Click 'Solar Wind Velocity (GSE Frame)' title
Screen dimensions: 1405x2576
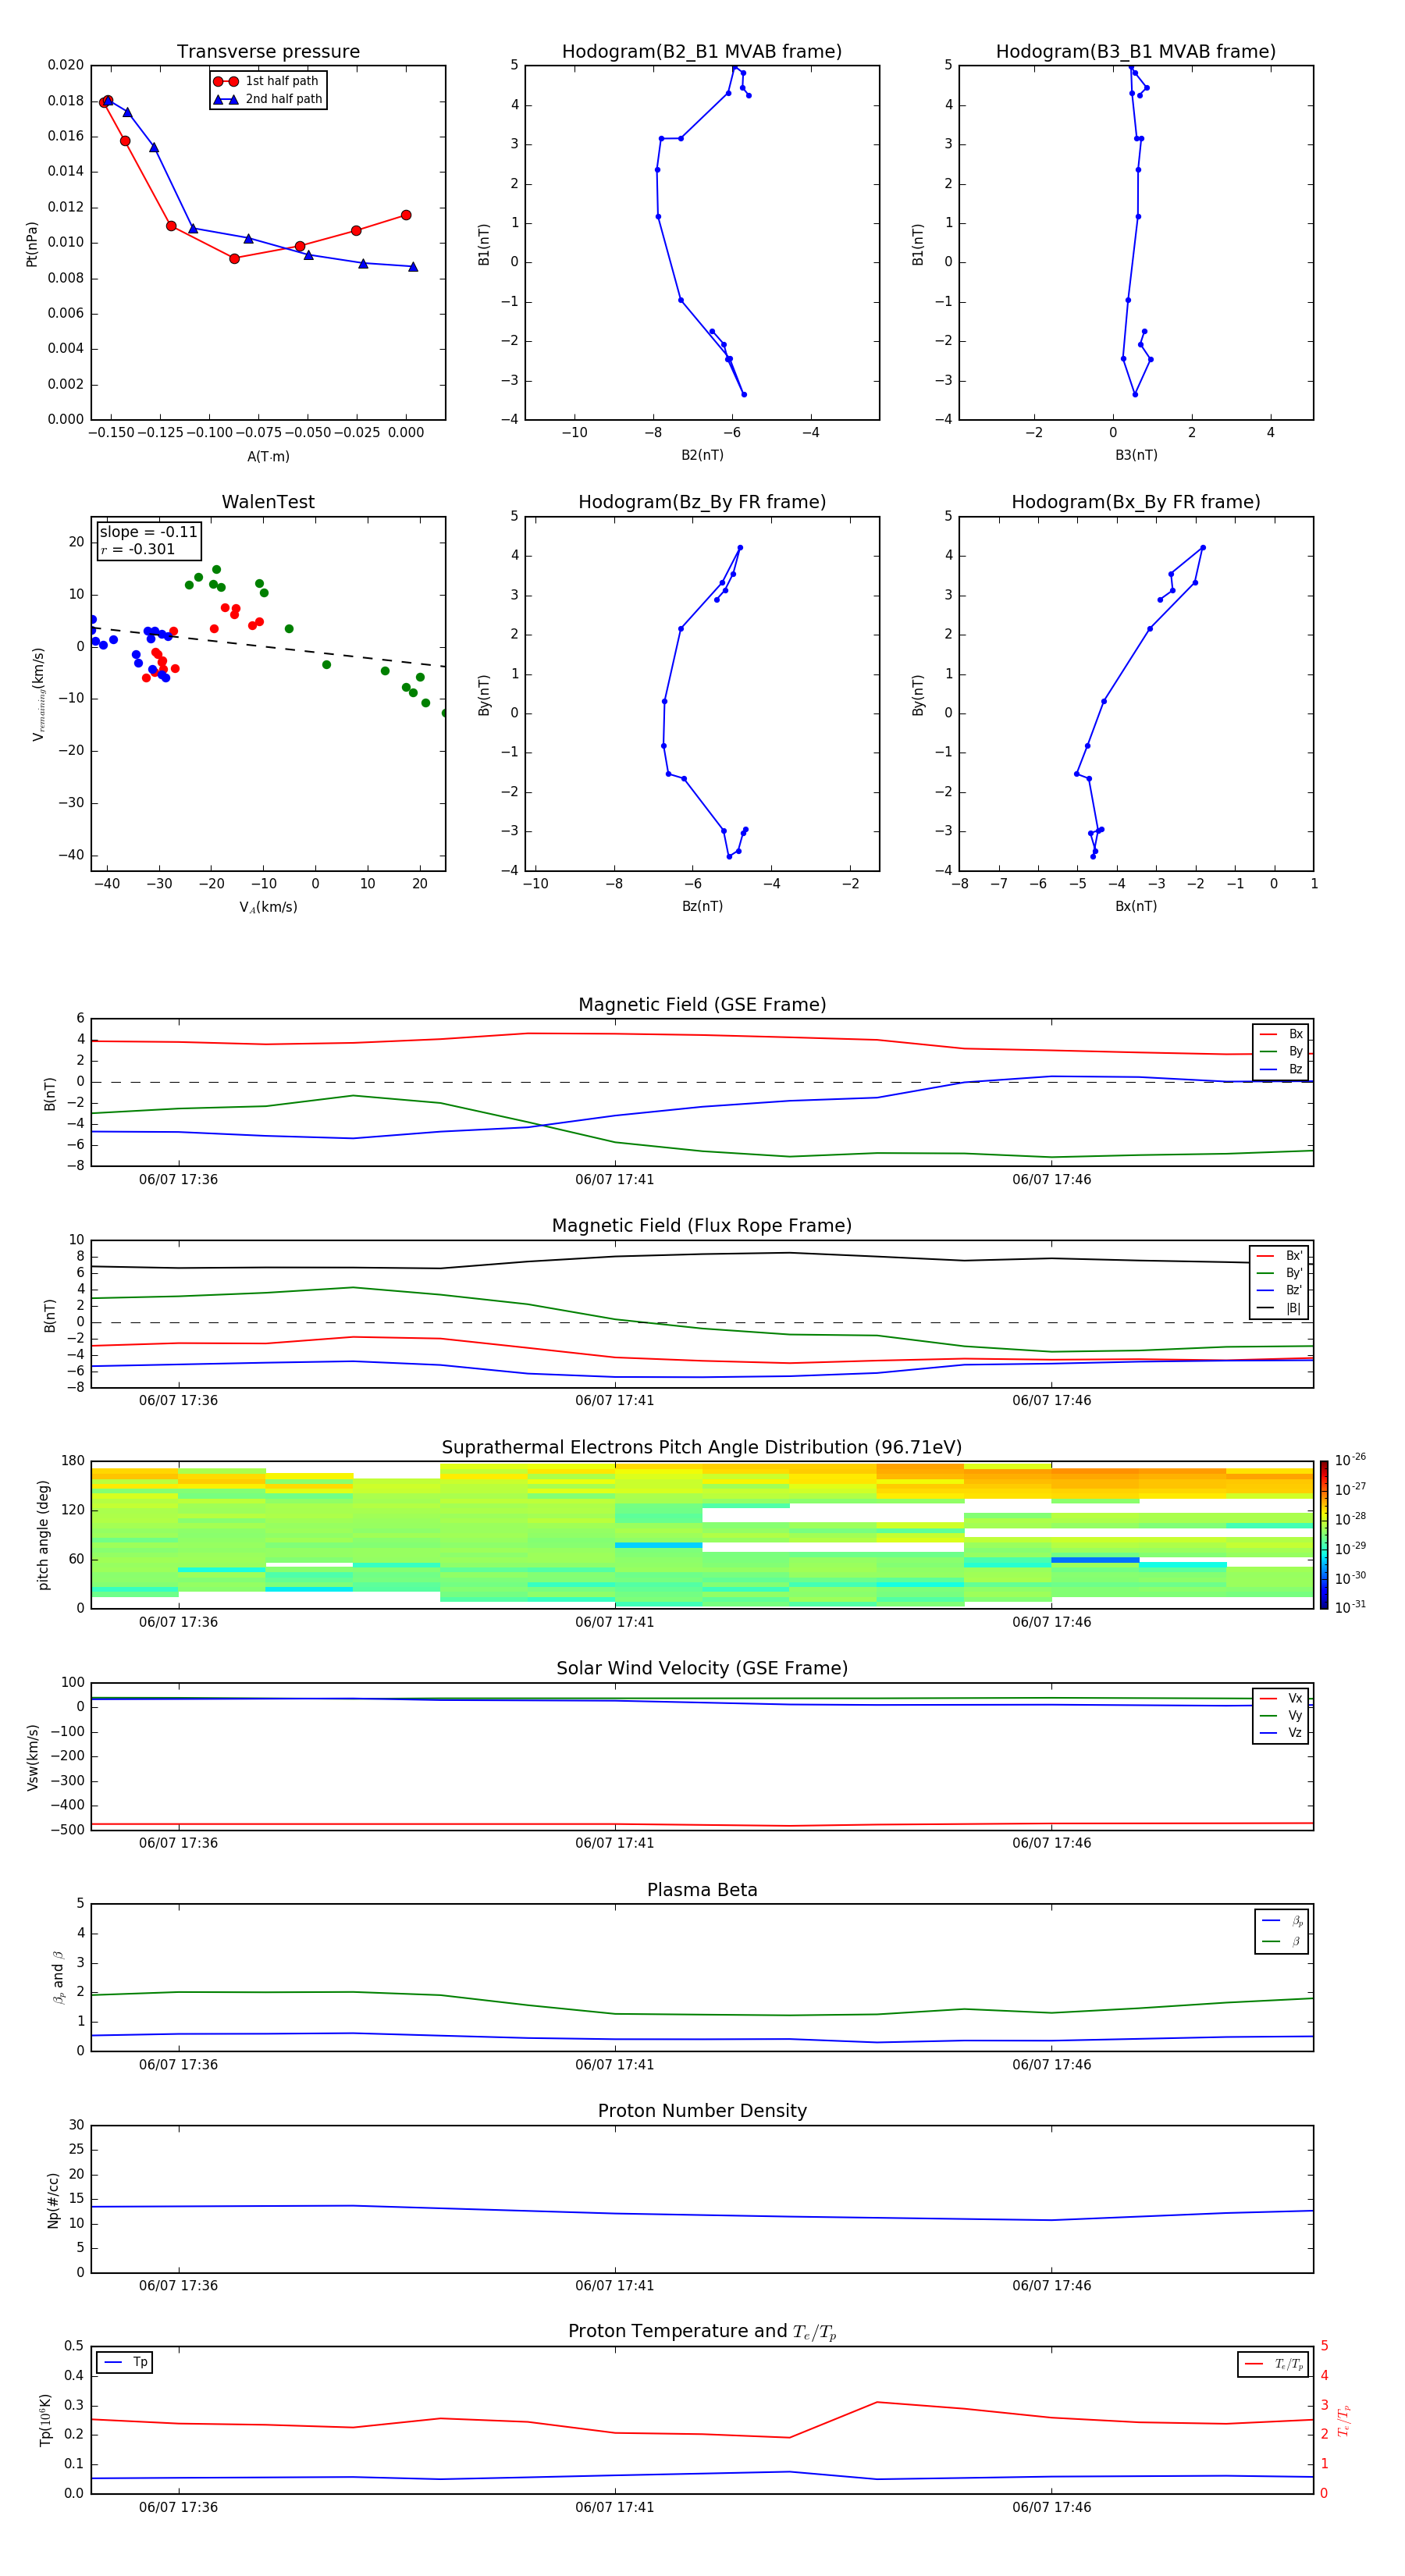pos(702,1669)
